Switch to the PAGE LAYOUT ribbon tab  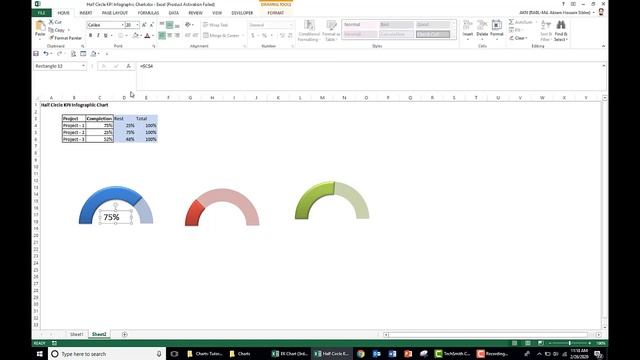click(x=115, y=13)
